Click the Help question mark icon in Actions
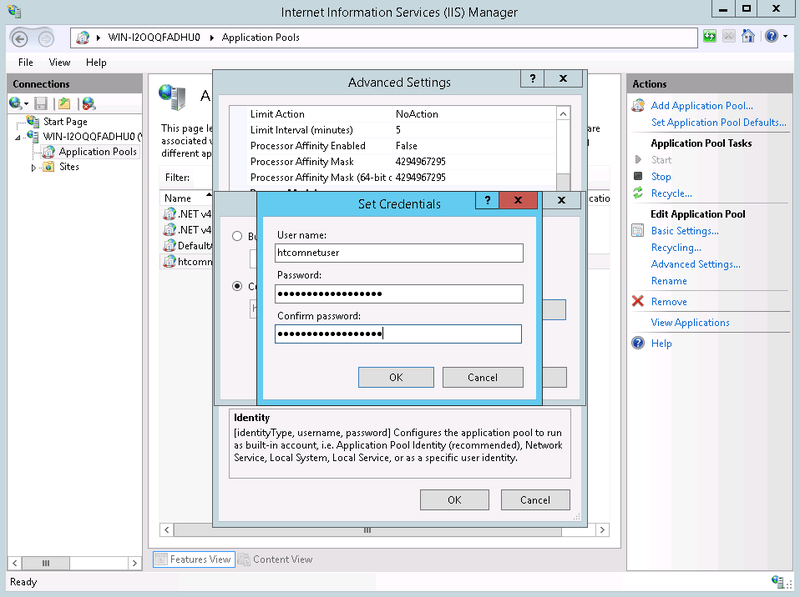This screenshot has width=800, height=597. tap(638, 343)
